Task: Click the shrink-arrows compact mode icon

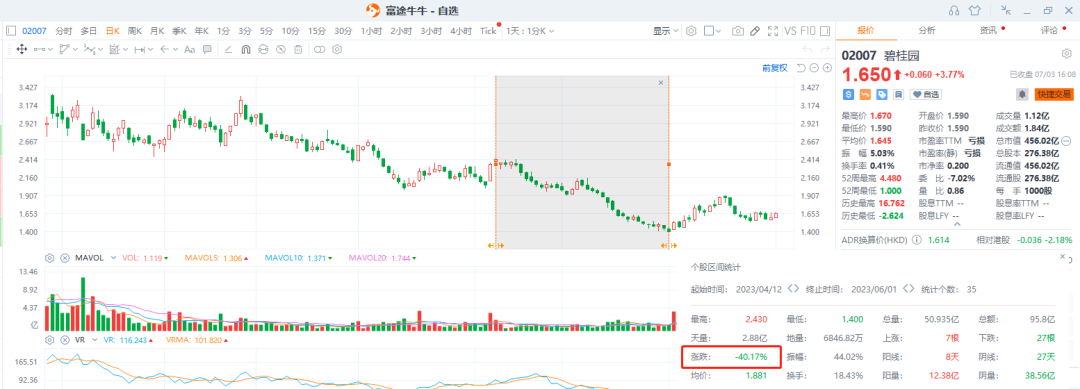Action: 1007,10
